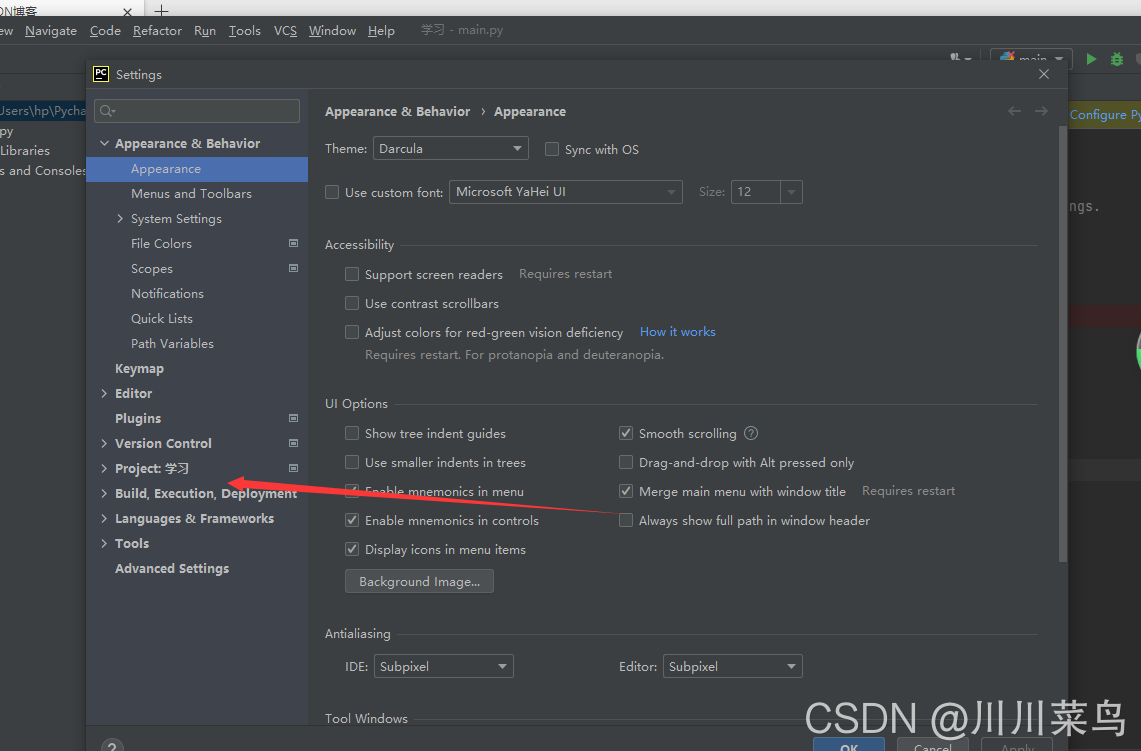This screenshot has width=1141, height=751.
Task: Disable Smooth scrolling checkbox
Action: [626, 433]
